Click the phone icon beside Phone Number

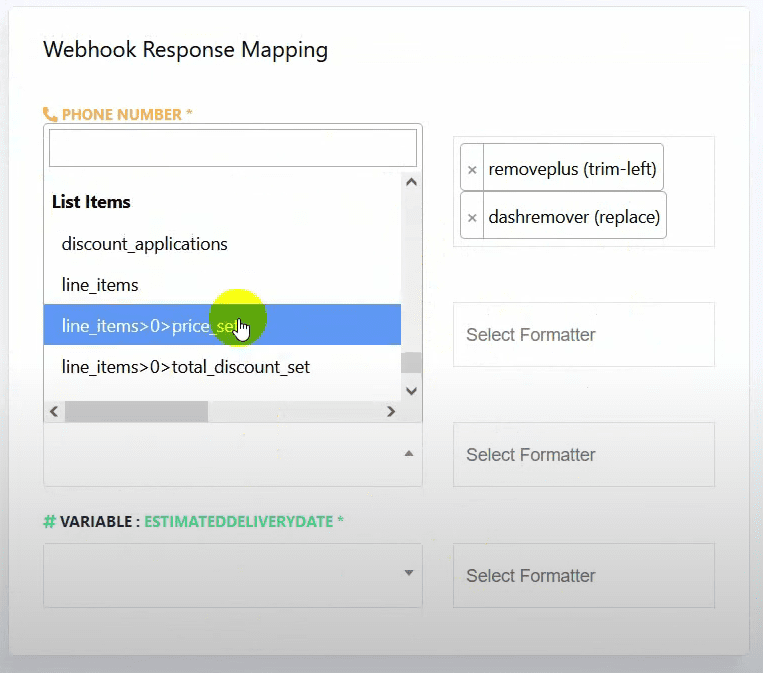click(x=50, y=115)
